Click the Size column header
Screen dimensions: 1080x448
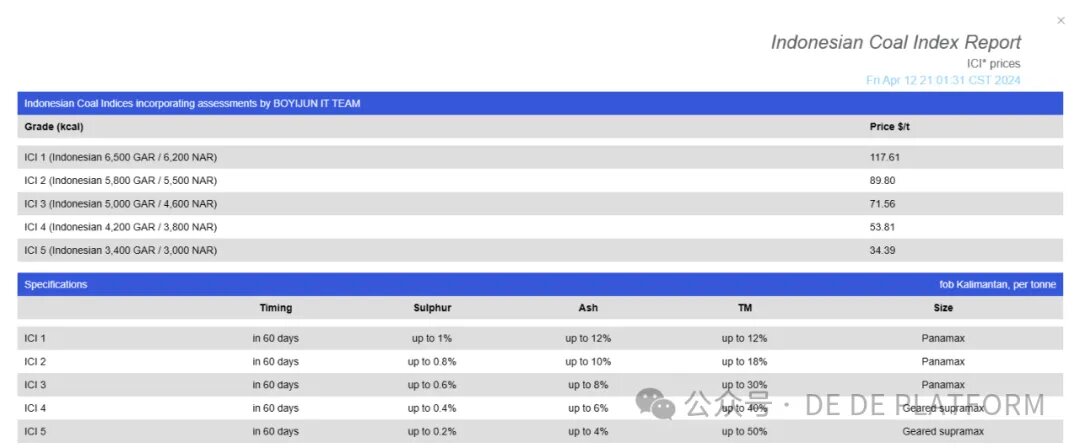[943, 308]
